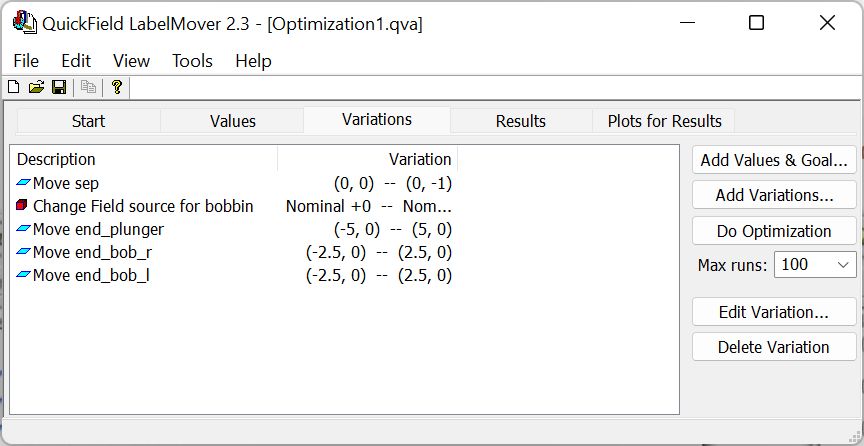Click the Copy toolbar icon
Screen dimensions: 864x446
pos(88,88)
